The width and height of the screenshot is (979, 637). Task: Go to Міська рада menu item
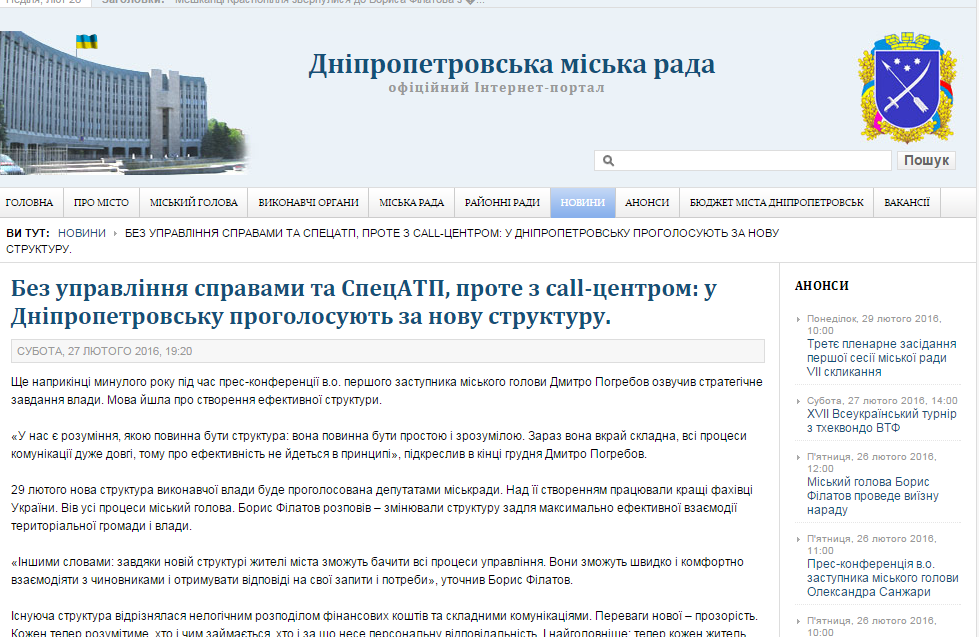click(411, 202)
